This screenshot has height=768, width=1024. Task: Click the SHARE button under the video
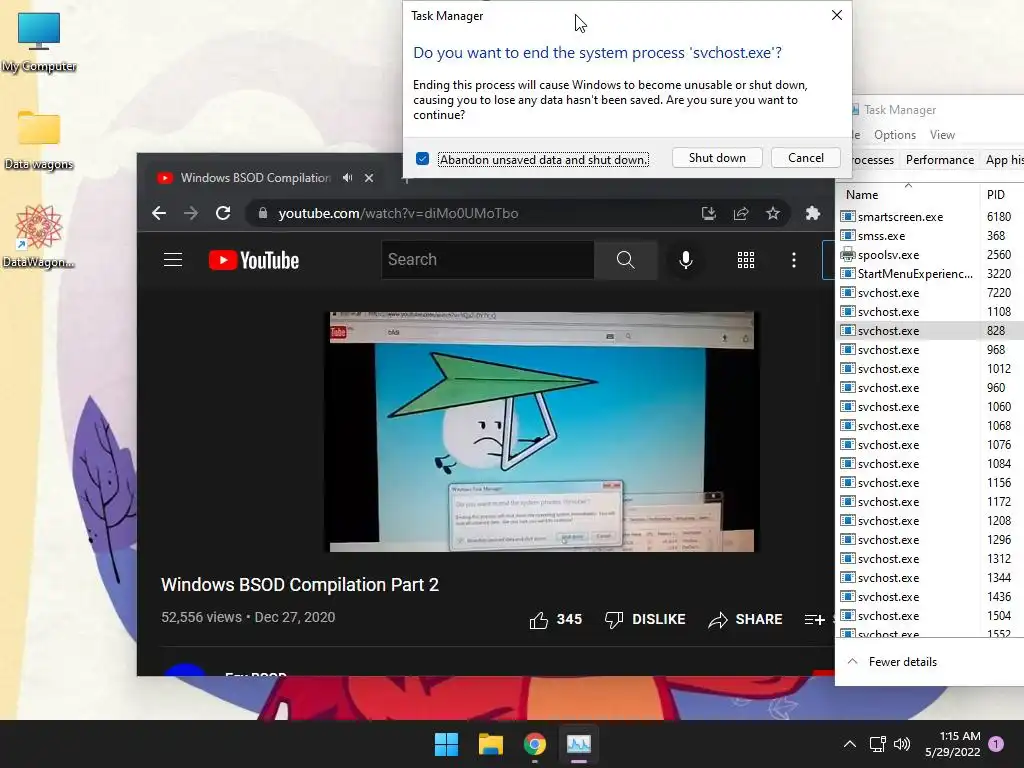pos(745,619)
